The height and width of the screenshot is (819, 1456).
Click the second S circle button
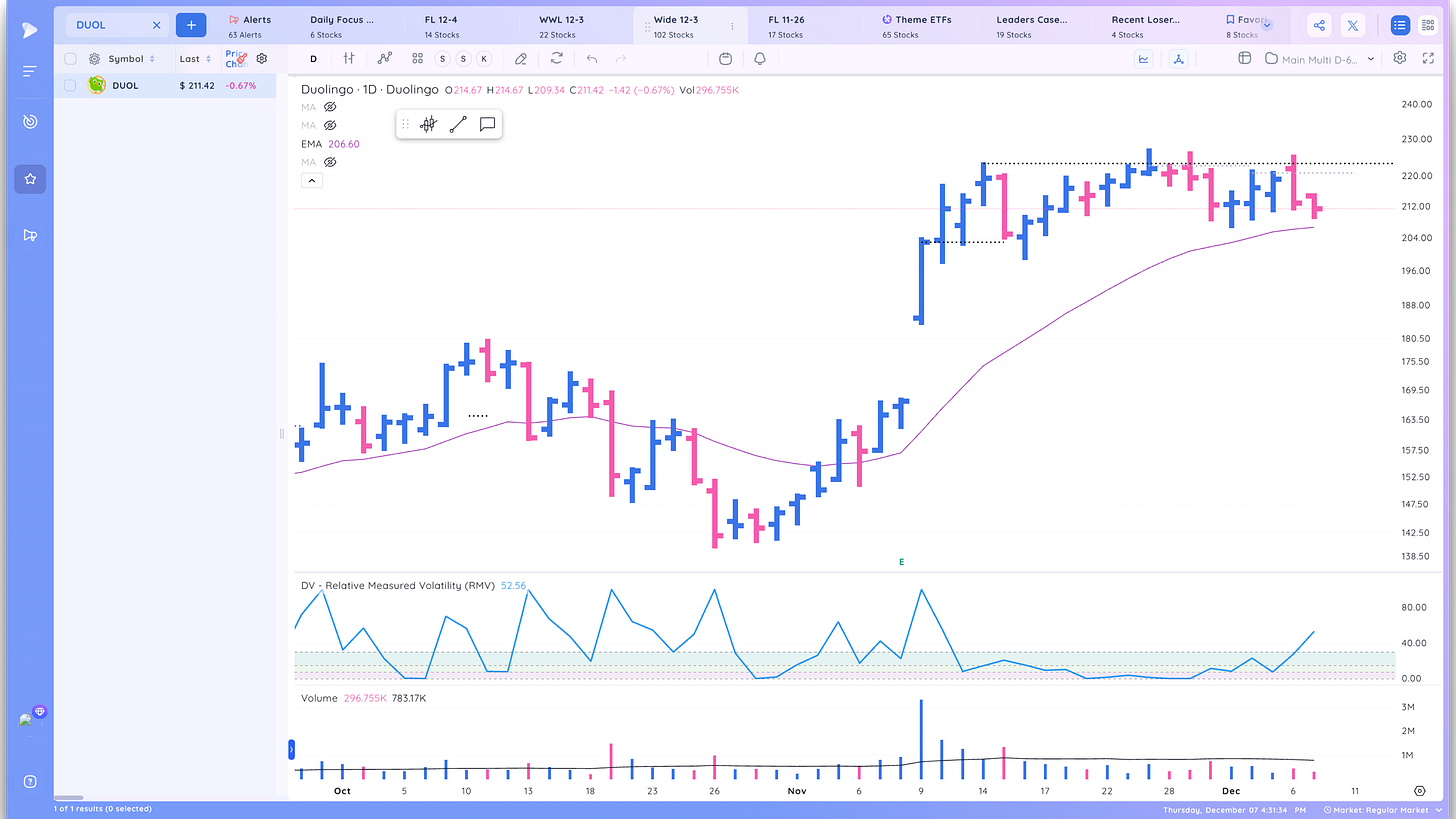[463, 59]
